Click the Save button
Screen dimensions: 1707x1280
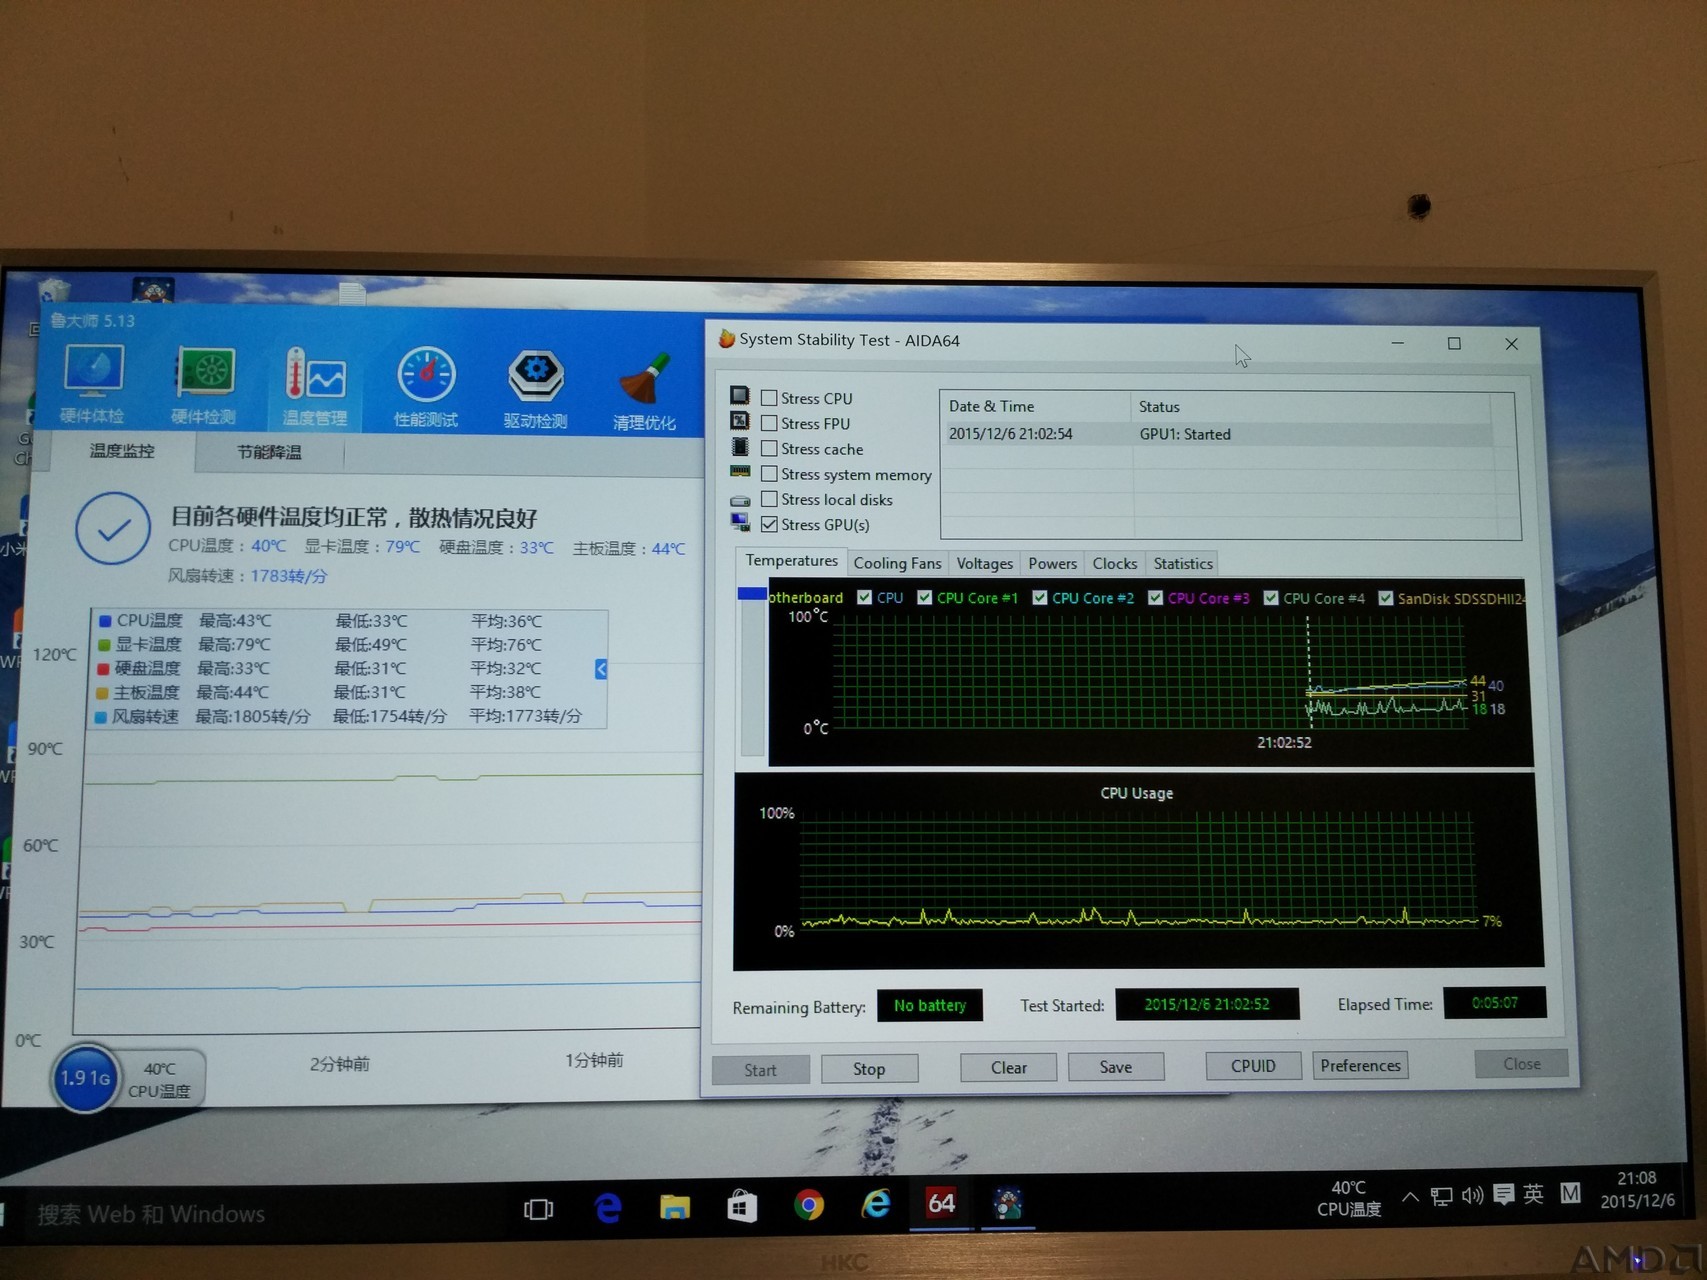1116,1067
